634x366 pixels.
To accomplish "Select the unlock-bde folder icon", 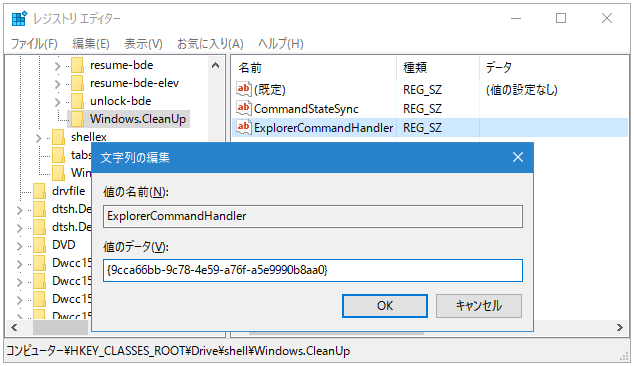I will 77,101.
